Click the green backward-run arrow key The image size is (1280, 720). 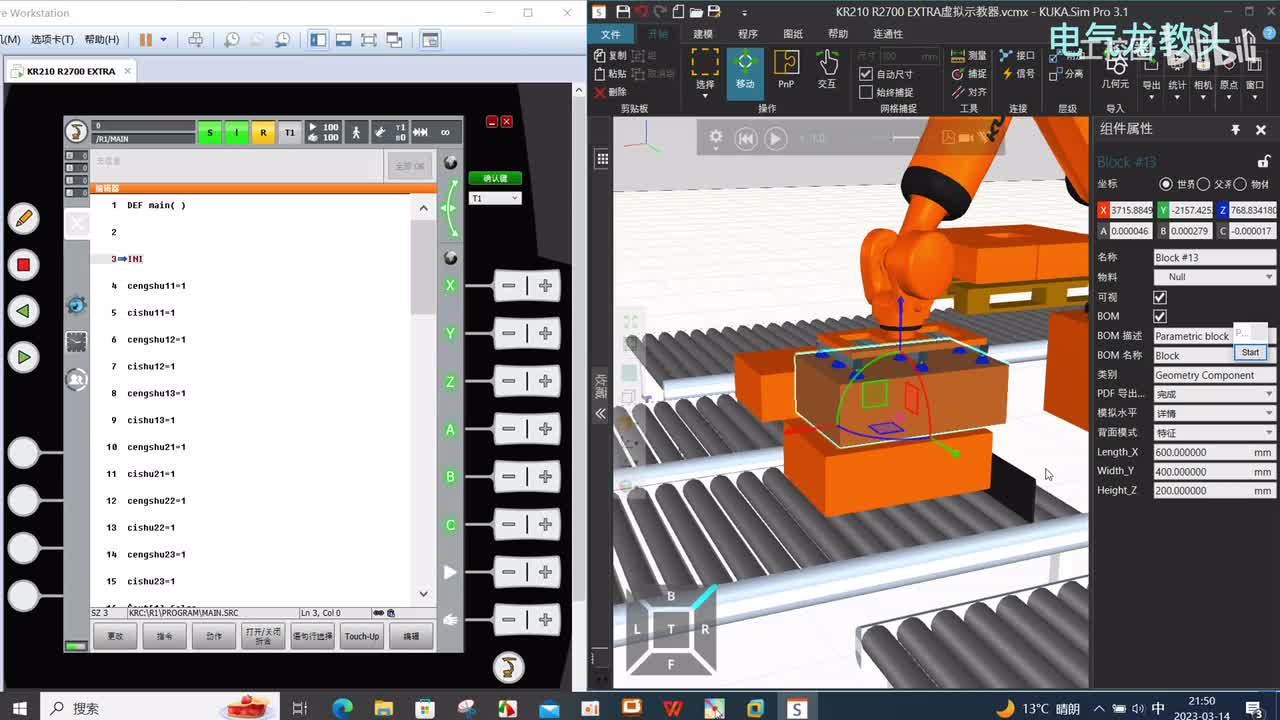pyautogui.click(x=23, y=311)
